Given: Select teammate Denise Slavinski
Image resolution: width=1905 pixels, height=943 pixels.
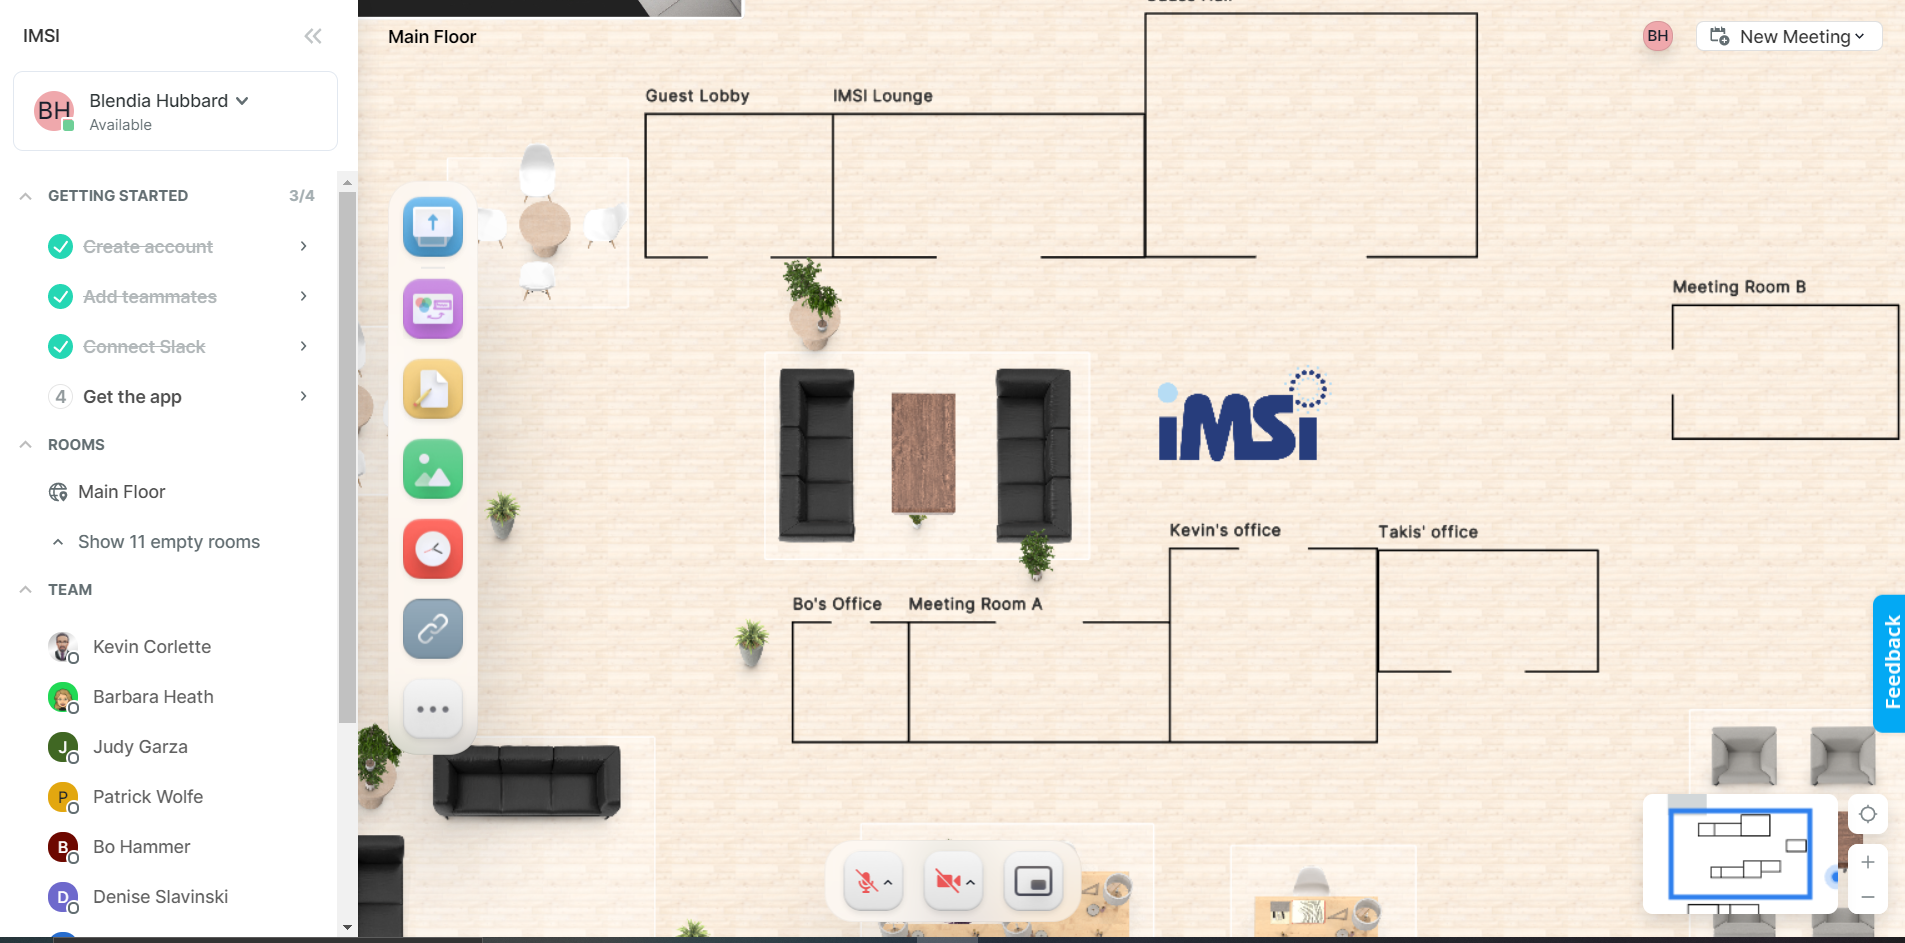Looking at the screenshot, I should pyautogui.click(x=160, y=897).
